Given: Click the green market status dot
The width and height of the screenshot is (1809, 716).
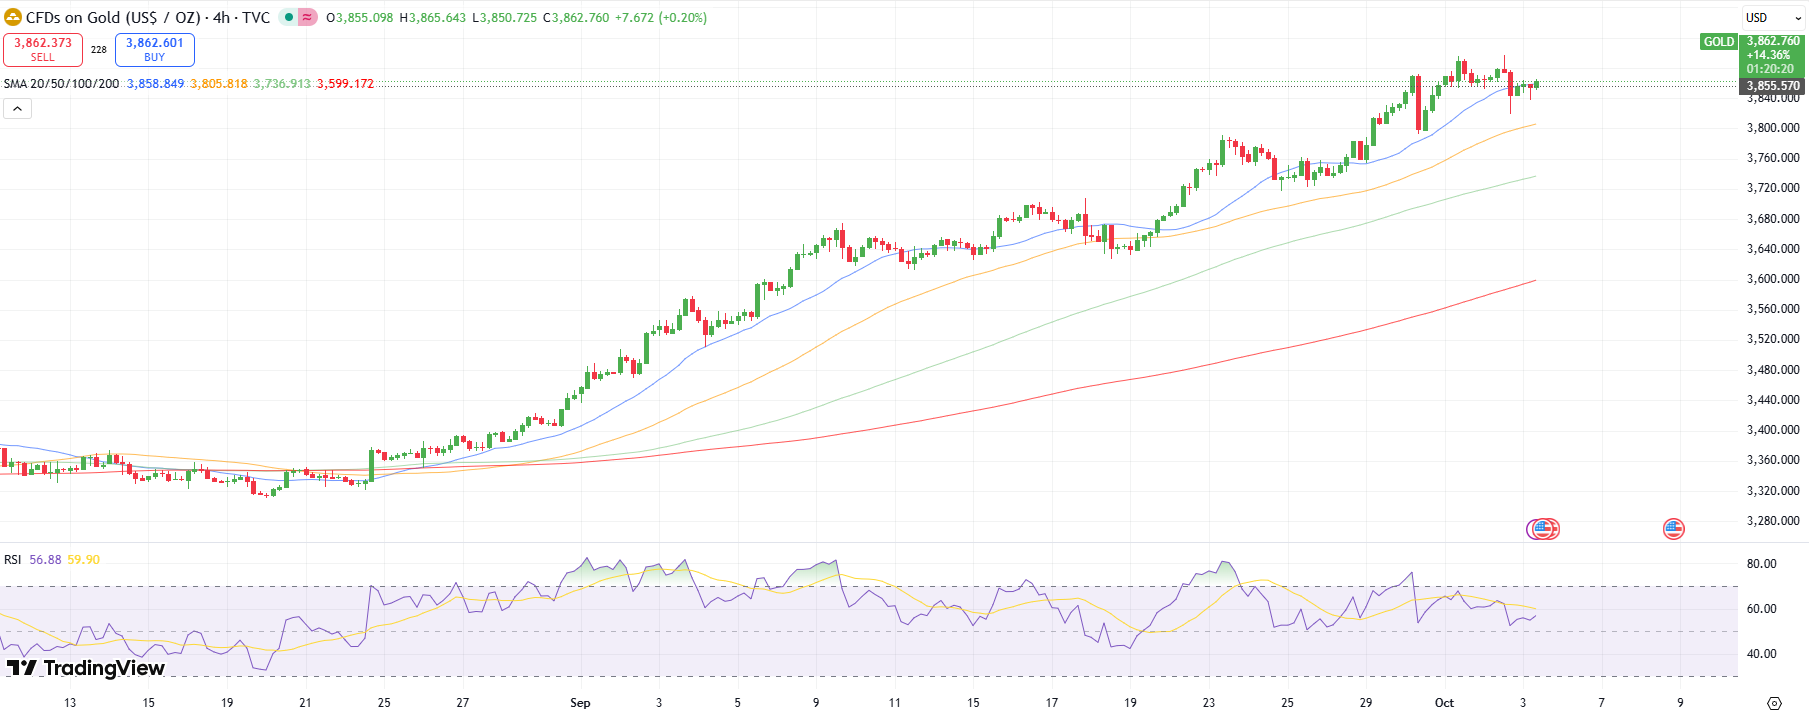Looking at the screenshot, I should 289,17.
